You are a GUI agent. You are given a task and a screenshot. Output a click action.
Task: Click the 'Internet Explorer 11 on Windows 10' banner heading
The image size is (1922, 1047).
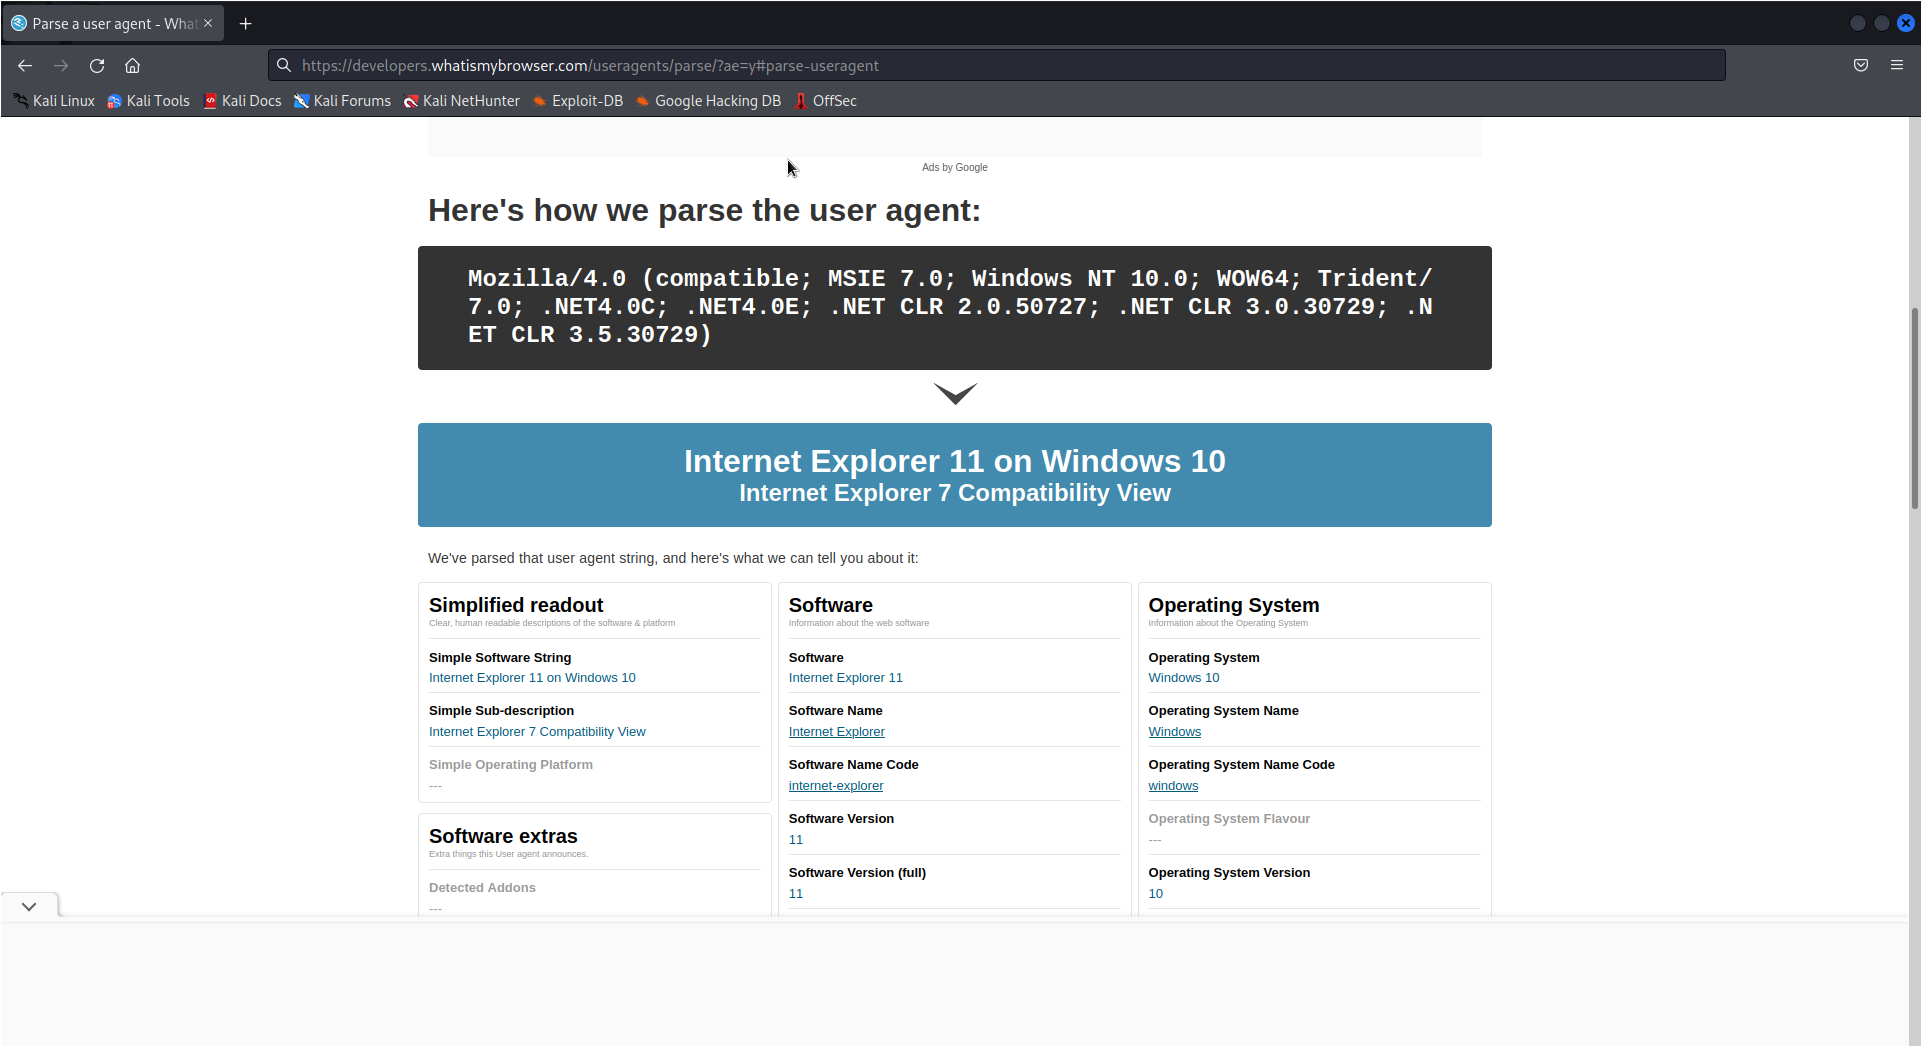pos(954,461)
